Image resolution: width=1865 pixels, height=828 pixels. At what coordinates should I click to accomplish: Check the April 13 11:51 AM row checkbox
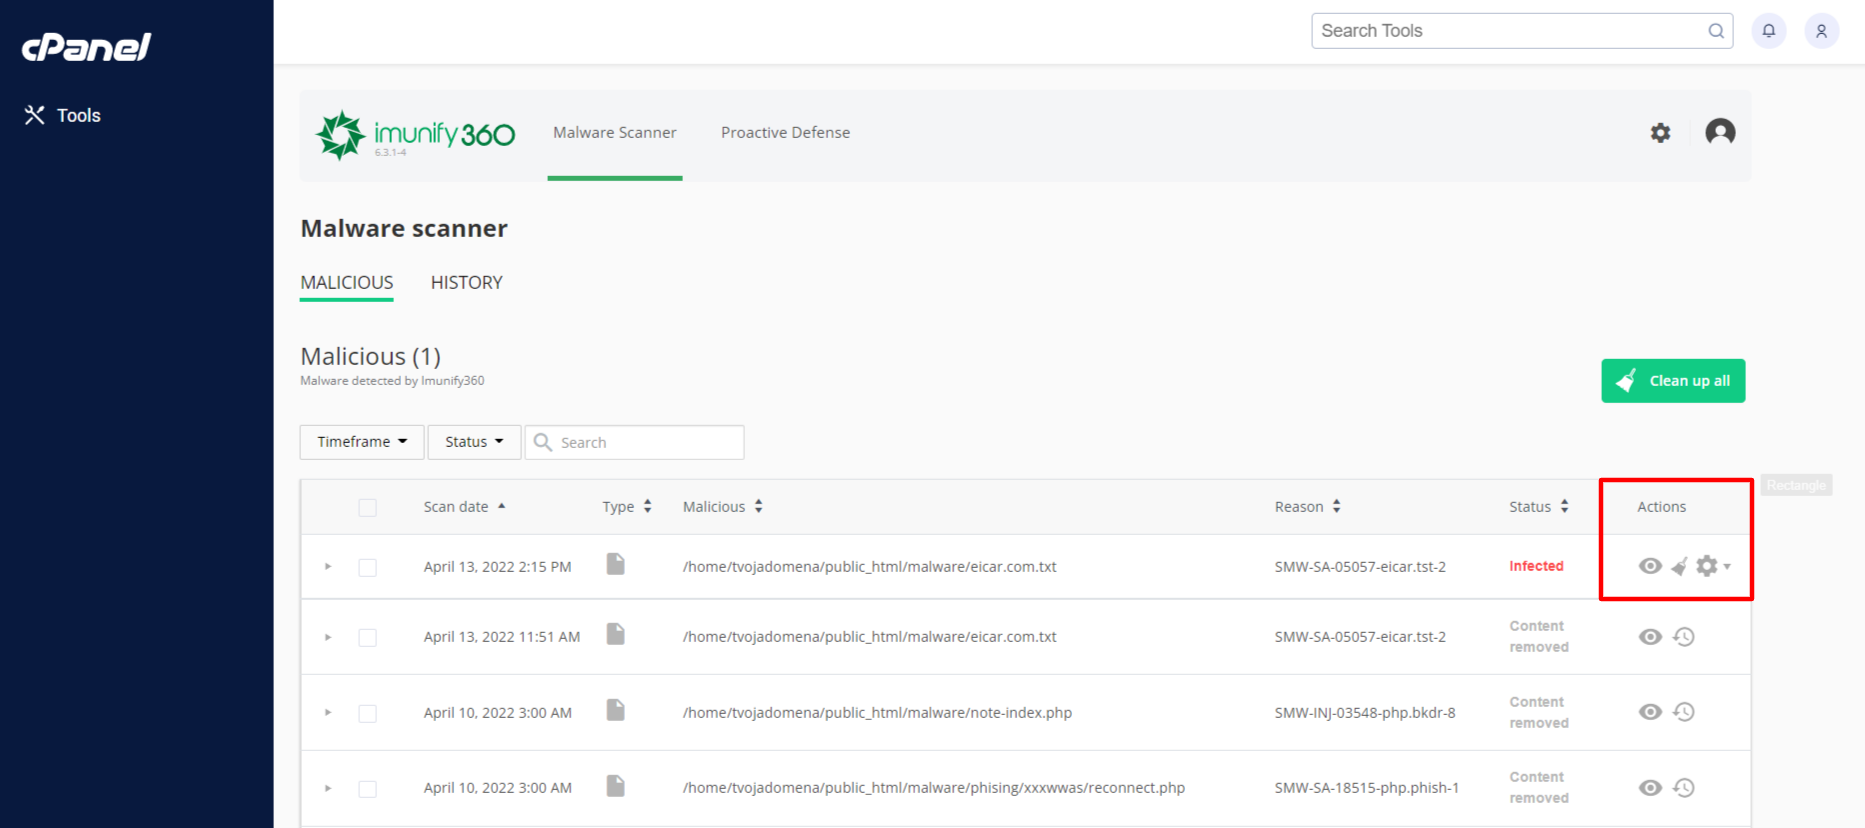(368, 638)
